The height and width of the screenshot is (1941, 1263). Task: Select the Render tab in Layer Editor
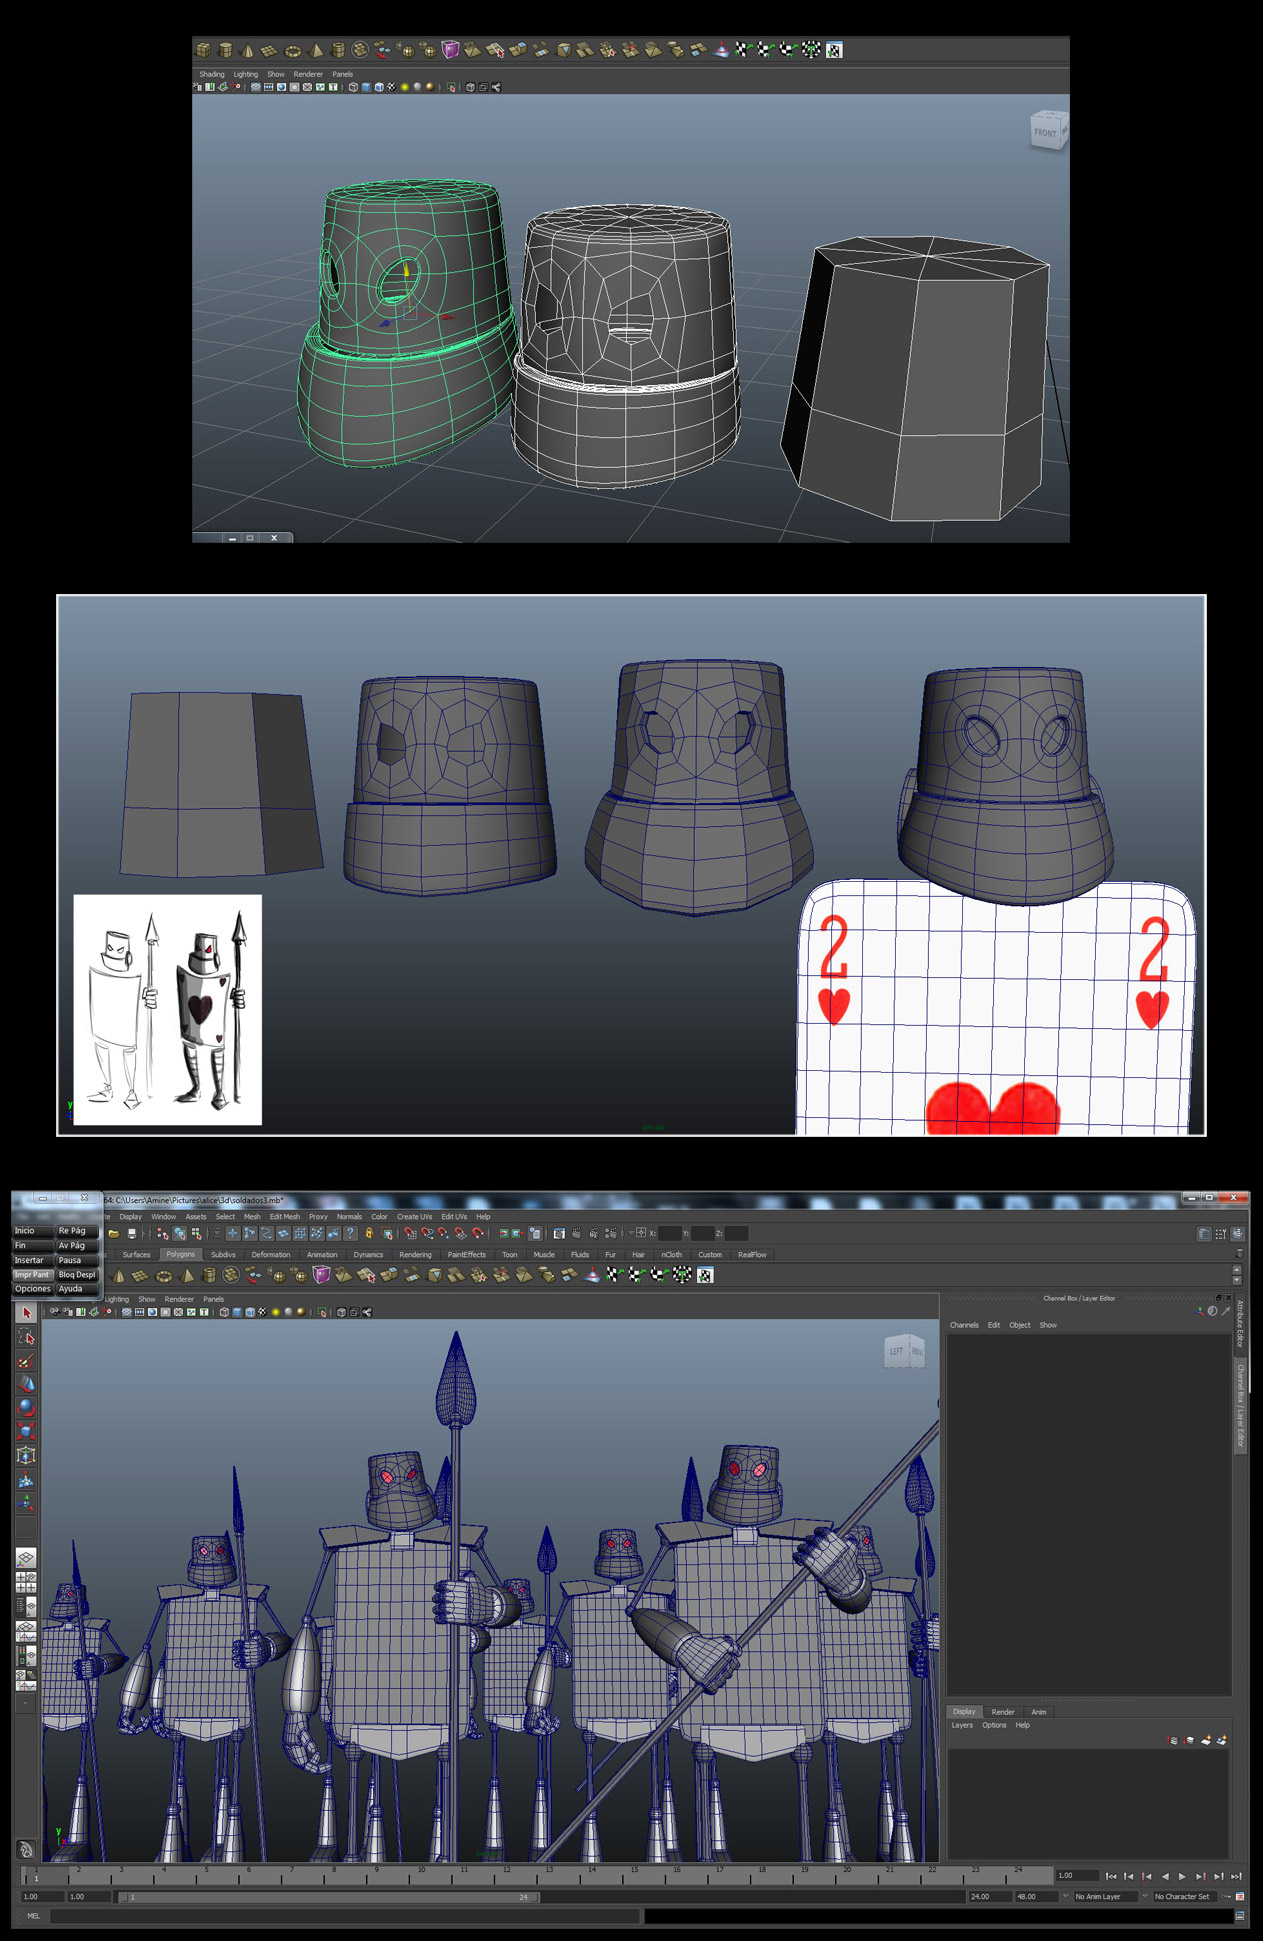[1003, 1712]
